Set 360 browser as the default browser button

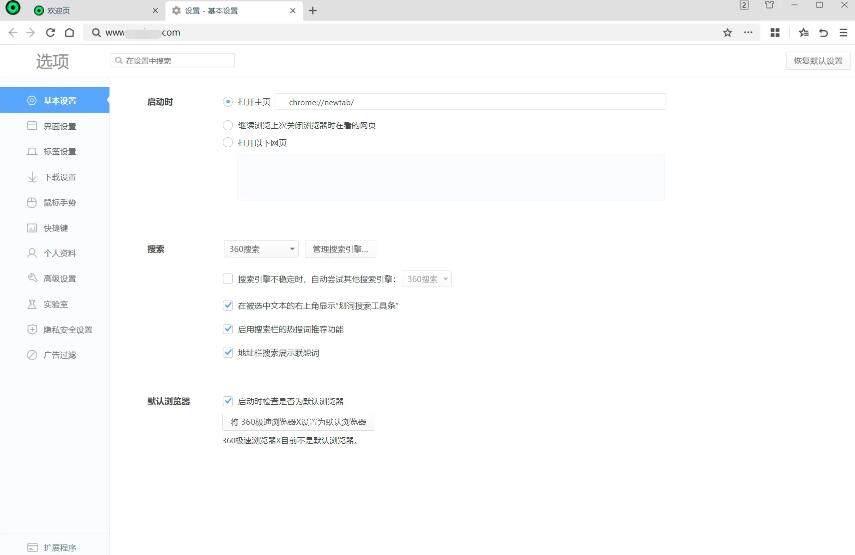[x=298, y=422]
